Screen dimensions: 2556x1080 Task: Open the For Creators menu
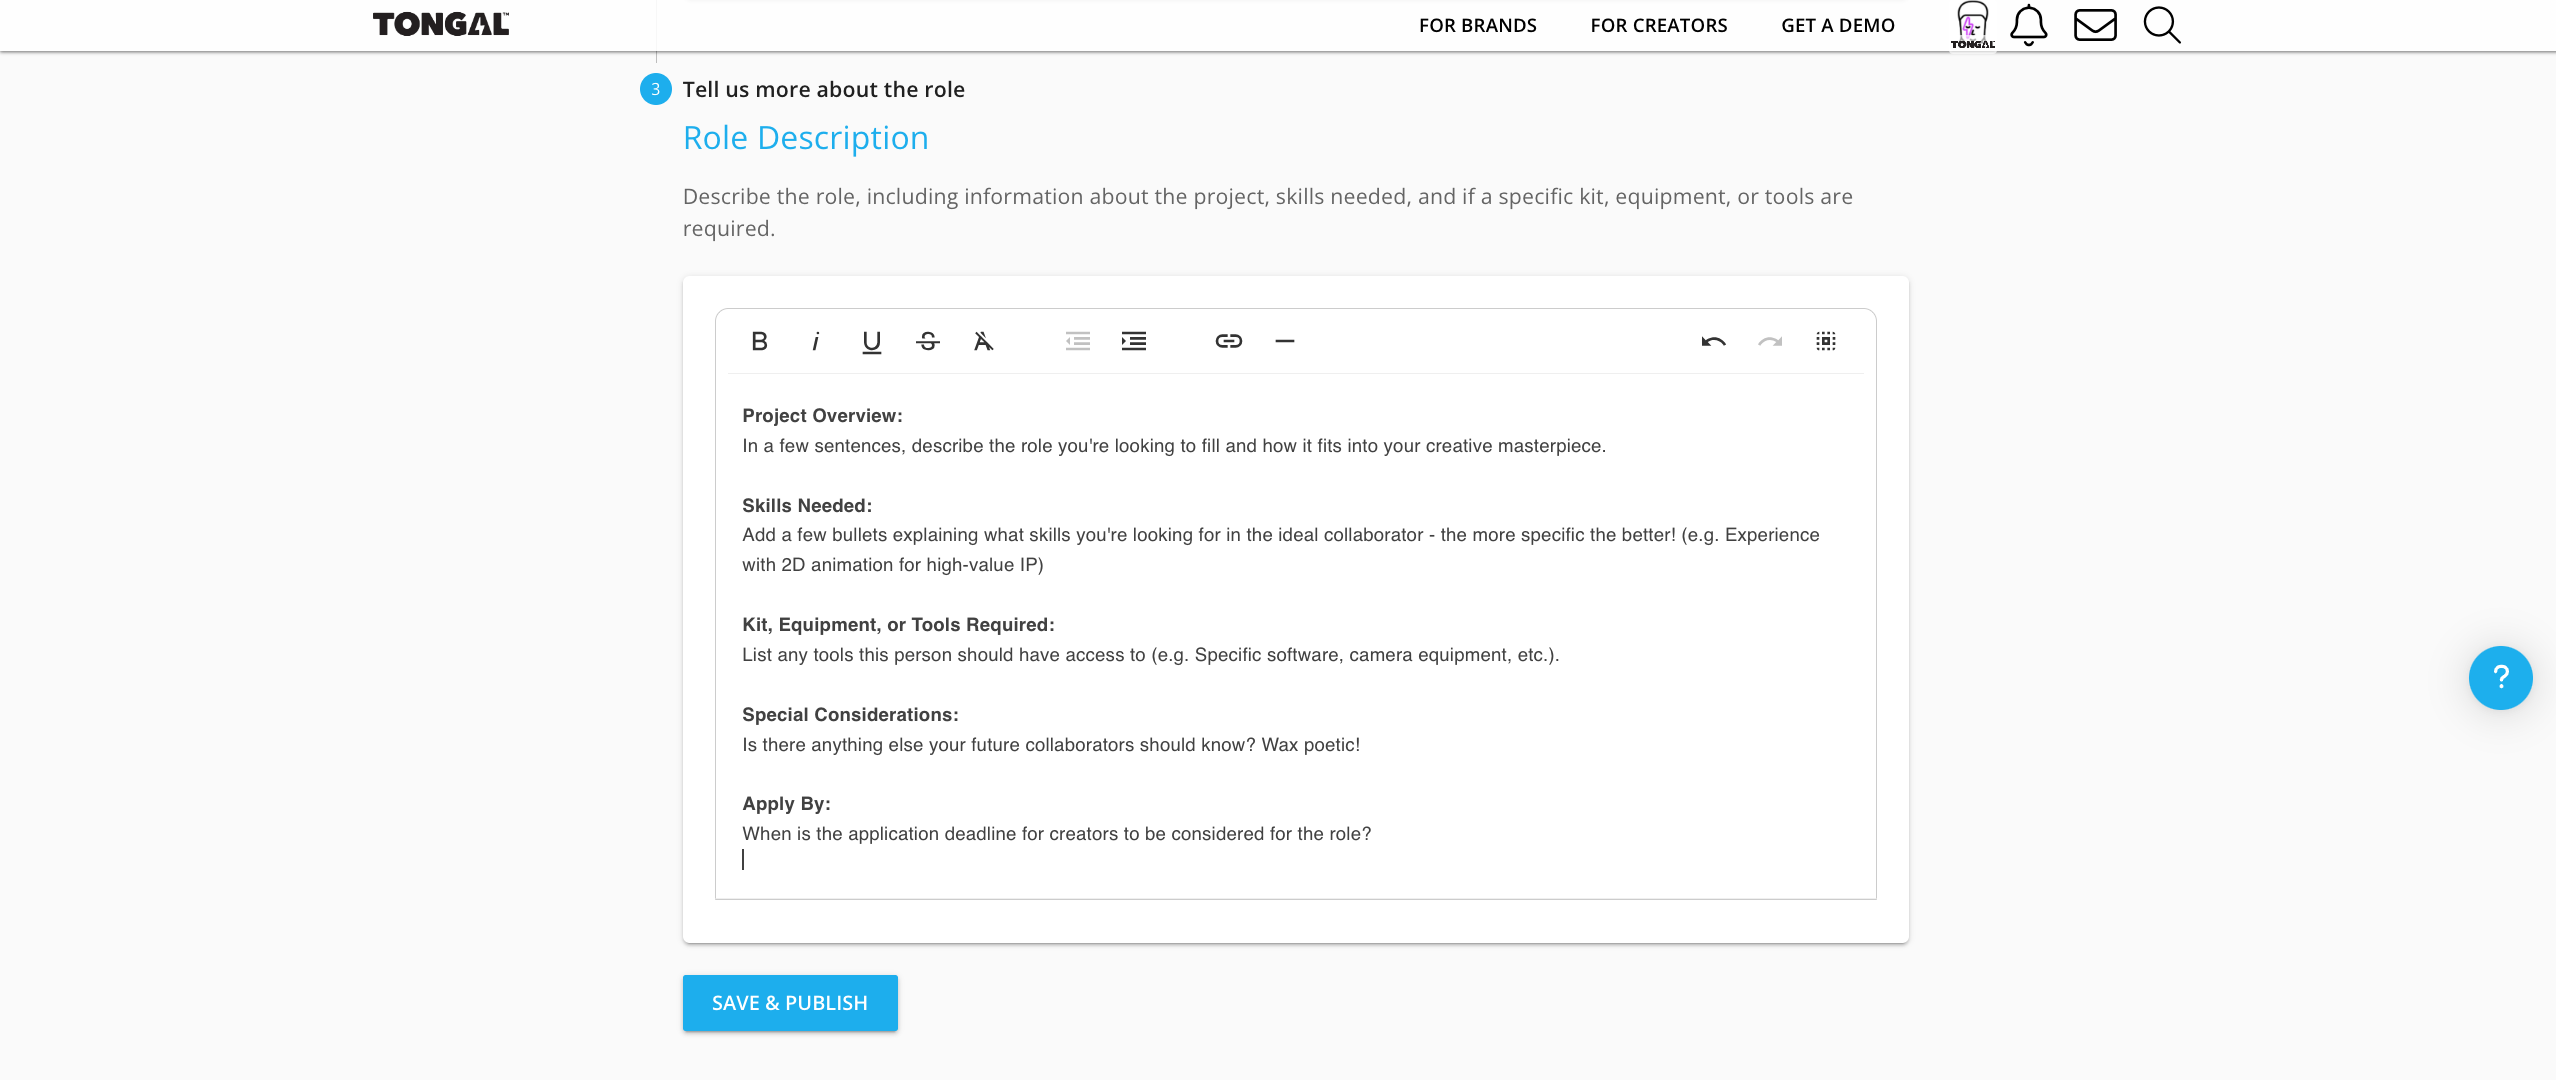1658,25
